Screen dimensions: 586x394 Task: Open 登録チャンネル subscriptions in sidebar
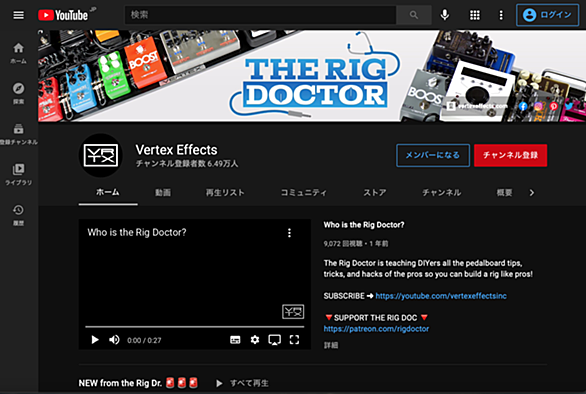18,134
